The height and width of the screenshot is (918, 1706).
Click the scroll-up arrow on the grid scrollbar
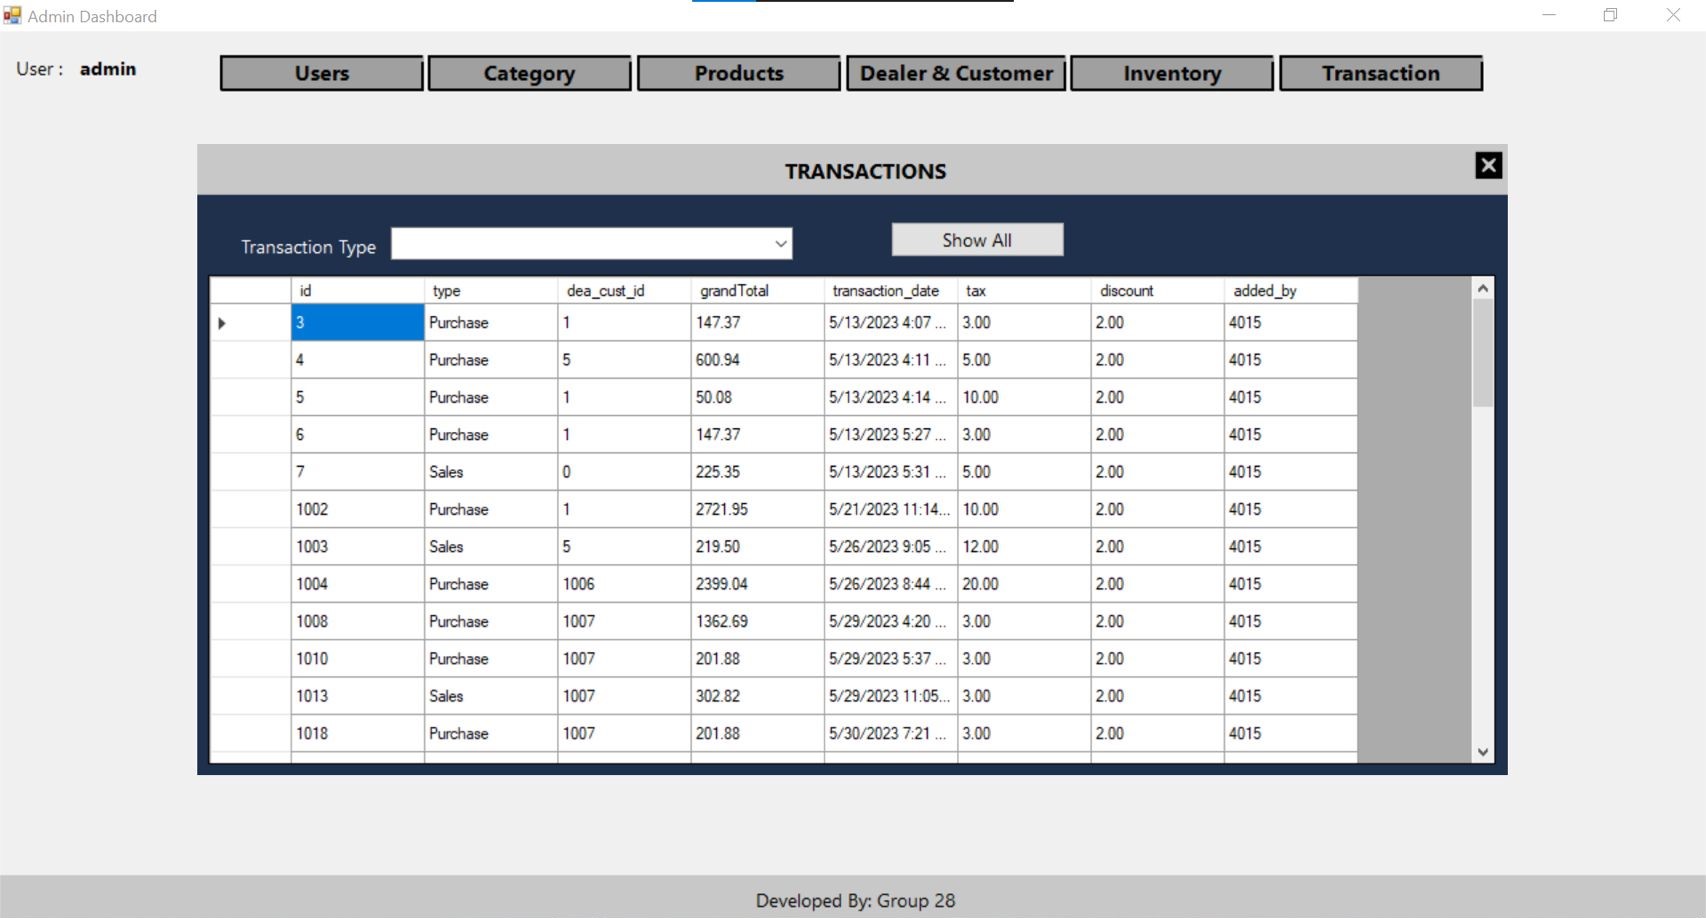pos(1483,288)
